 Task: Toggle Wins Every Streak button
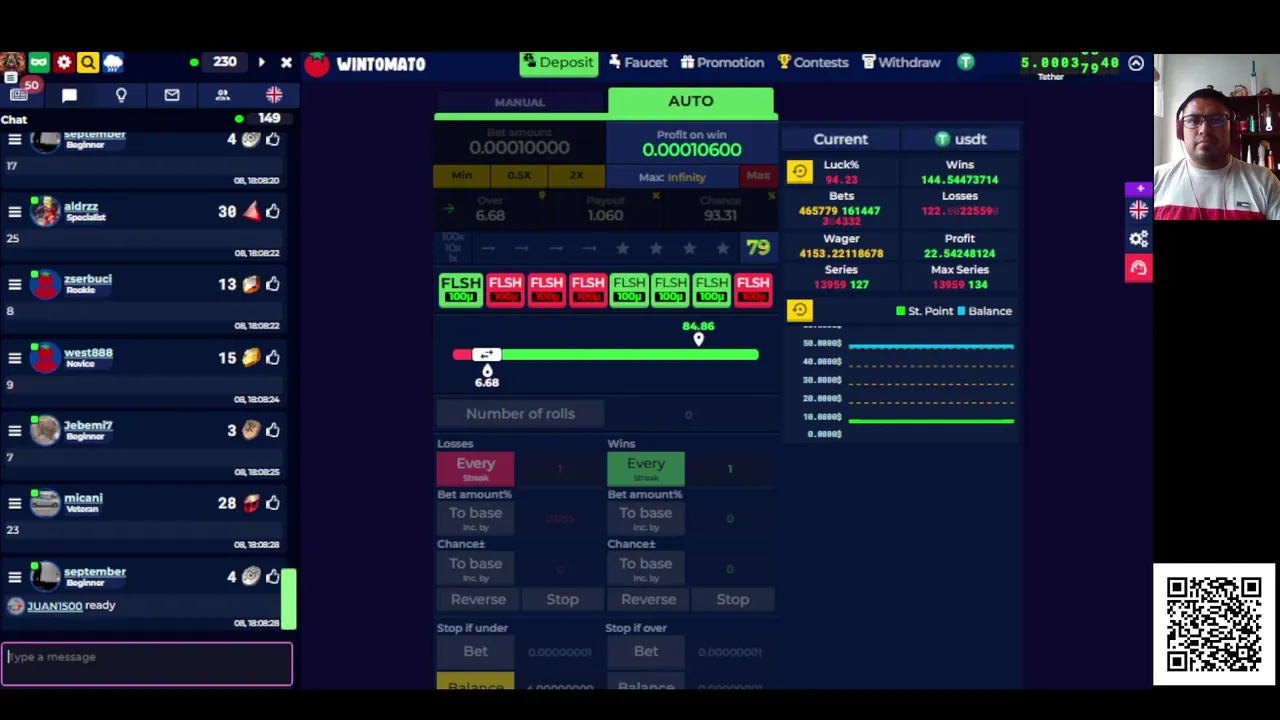pyautogui.click(x=645, y=468)
